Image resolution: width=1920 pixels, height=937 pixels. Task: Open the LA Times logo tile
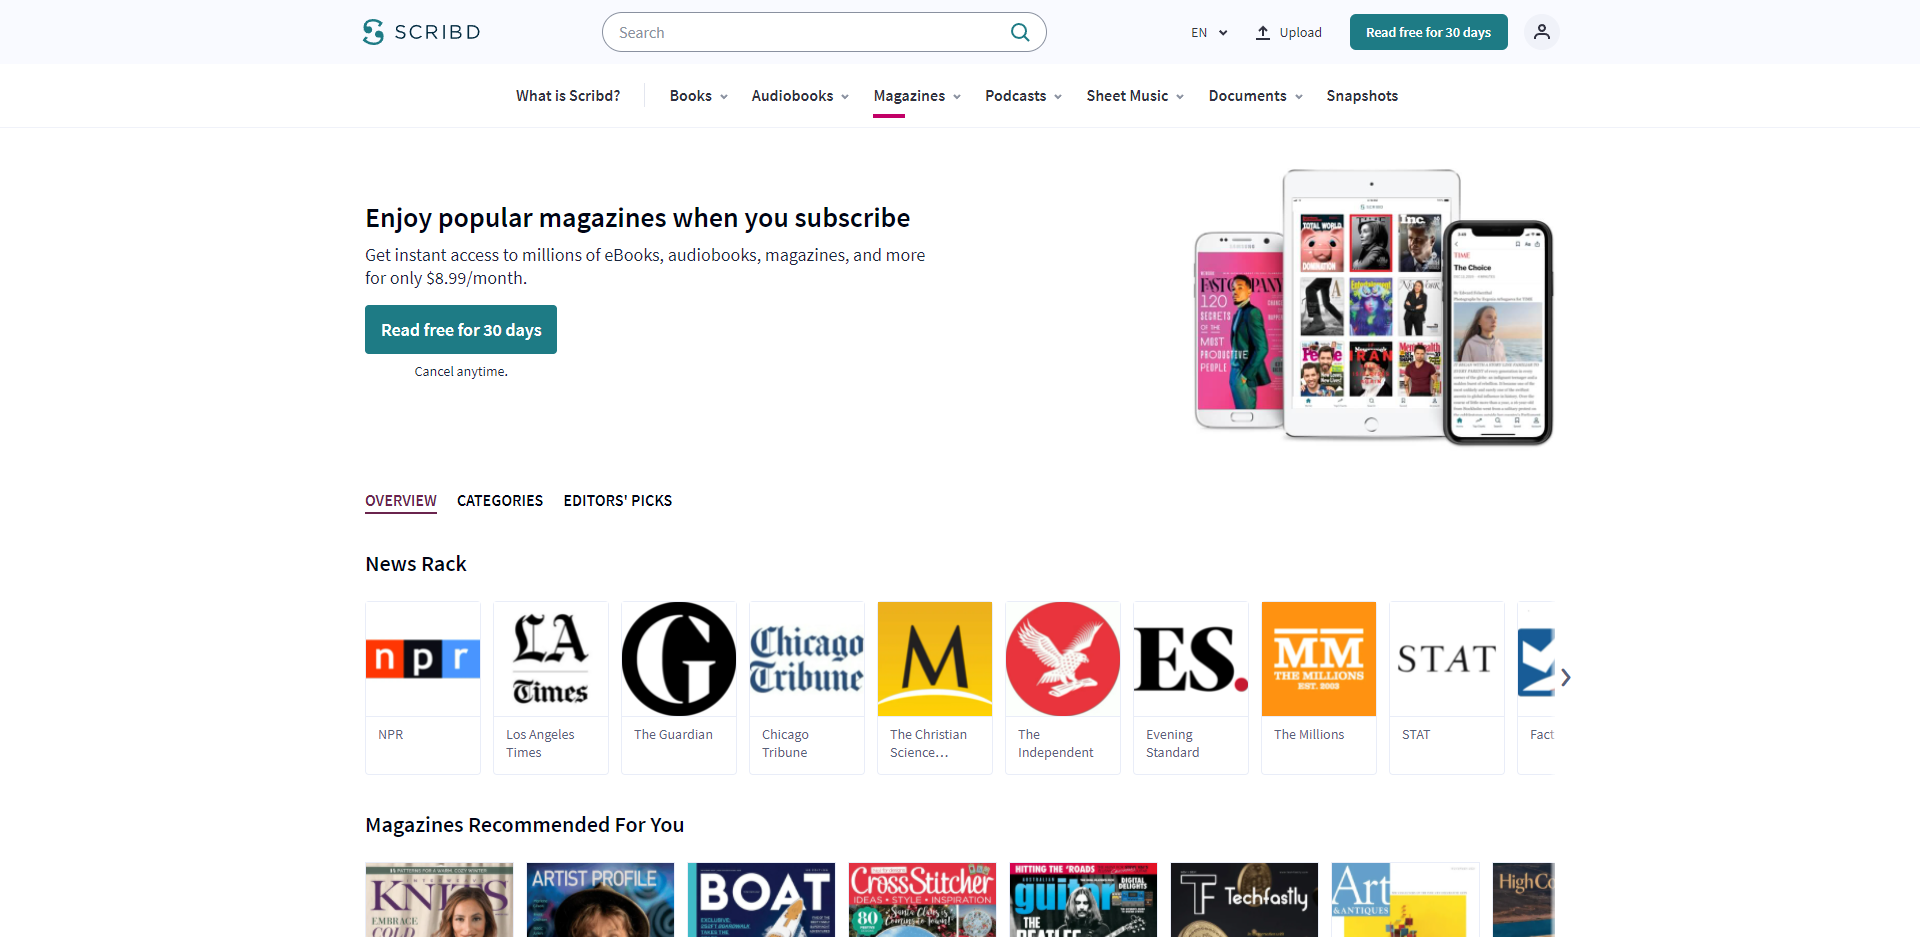pos(551,659)
